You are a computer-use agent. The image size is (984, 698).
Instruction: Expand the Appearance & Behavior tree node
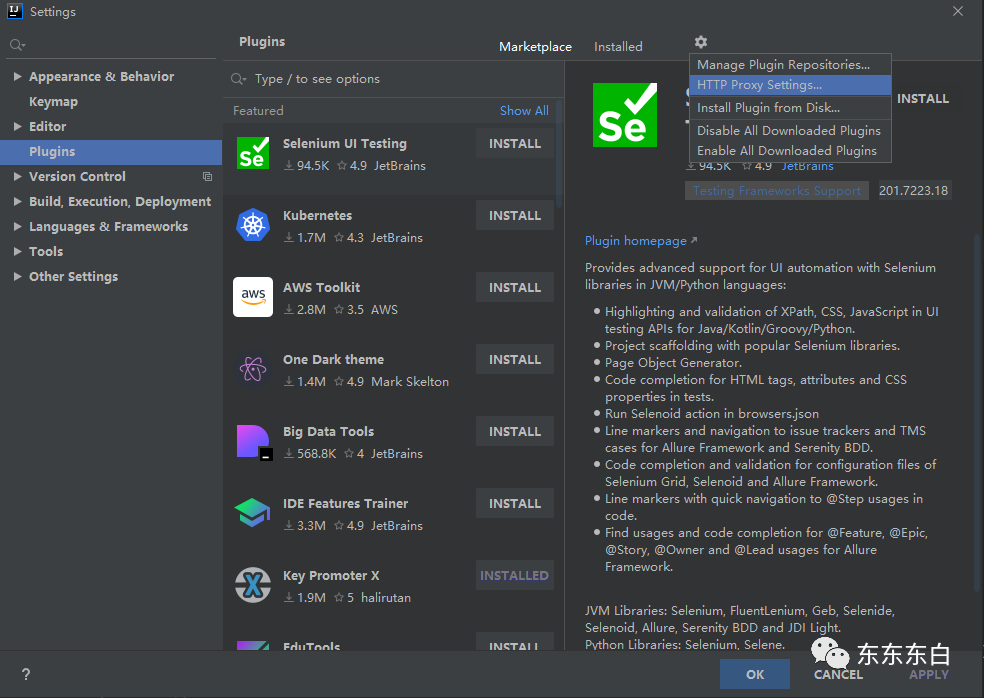[18, 77]
